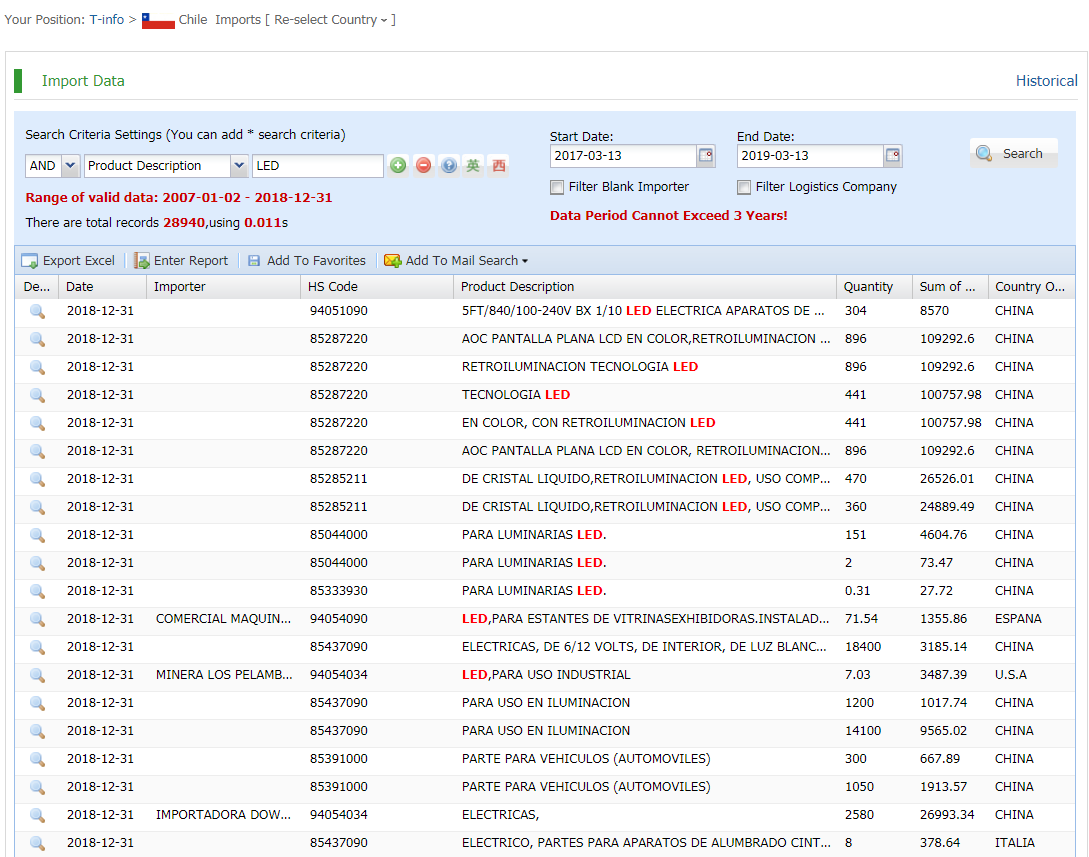Open the Historical link

[x=1046, y=81]
